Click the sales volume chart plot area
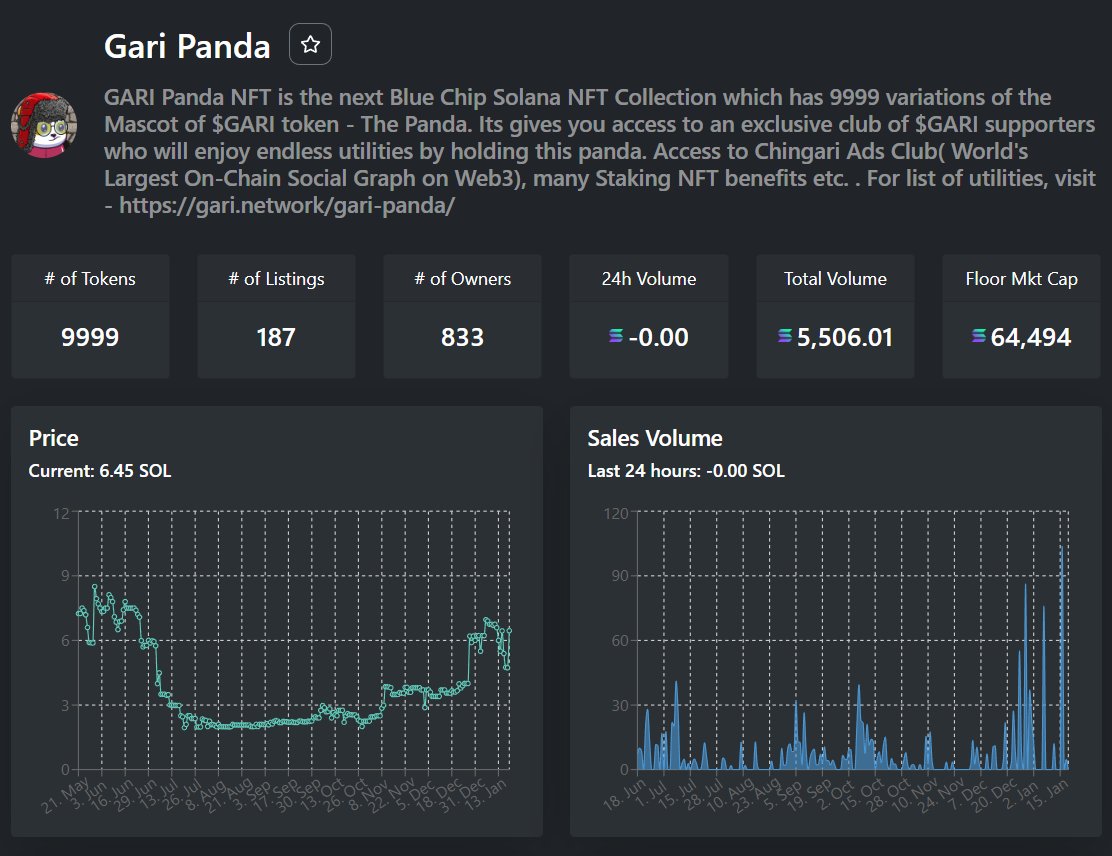 pyautogui.click(x=853, y=640)
